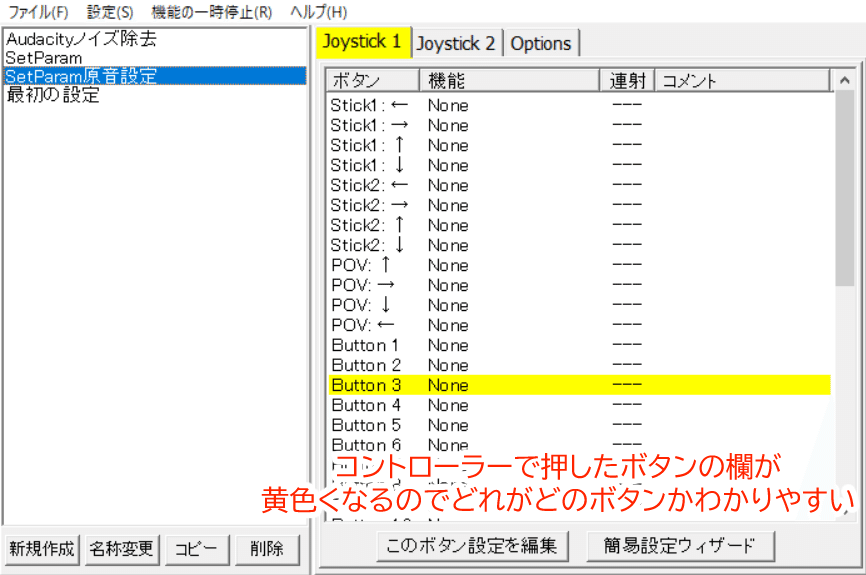Click the コピー button
866x575 pixels.
pos(197,549)
